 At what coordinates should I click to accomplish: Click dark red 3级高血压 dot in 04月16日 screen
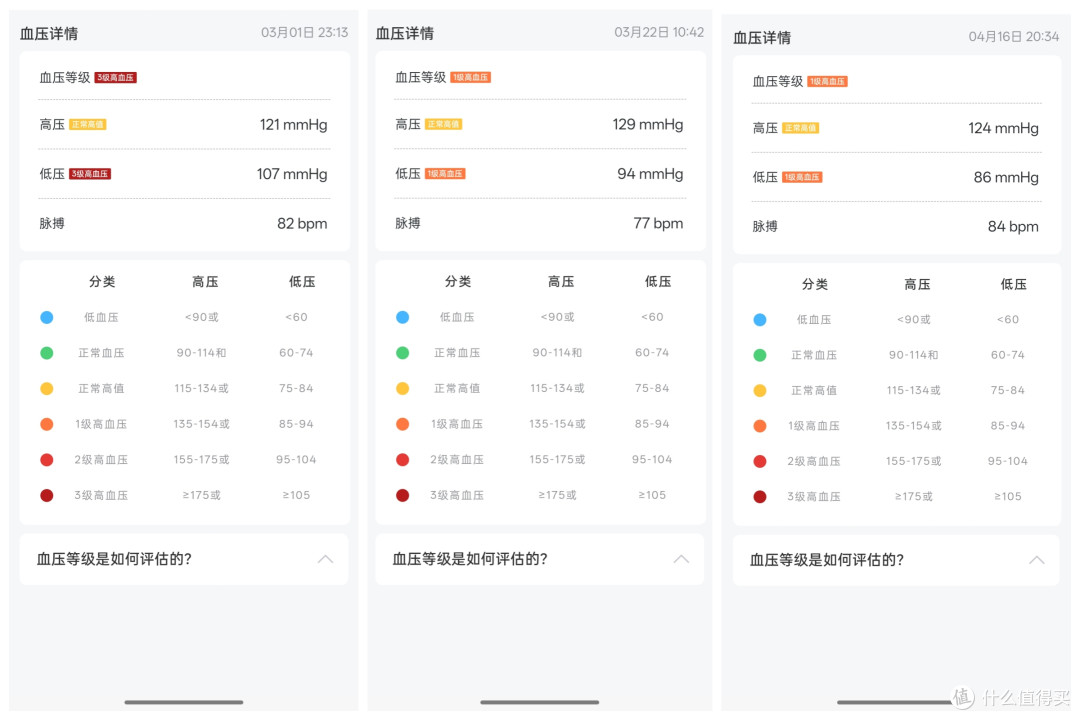(760, 497)
